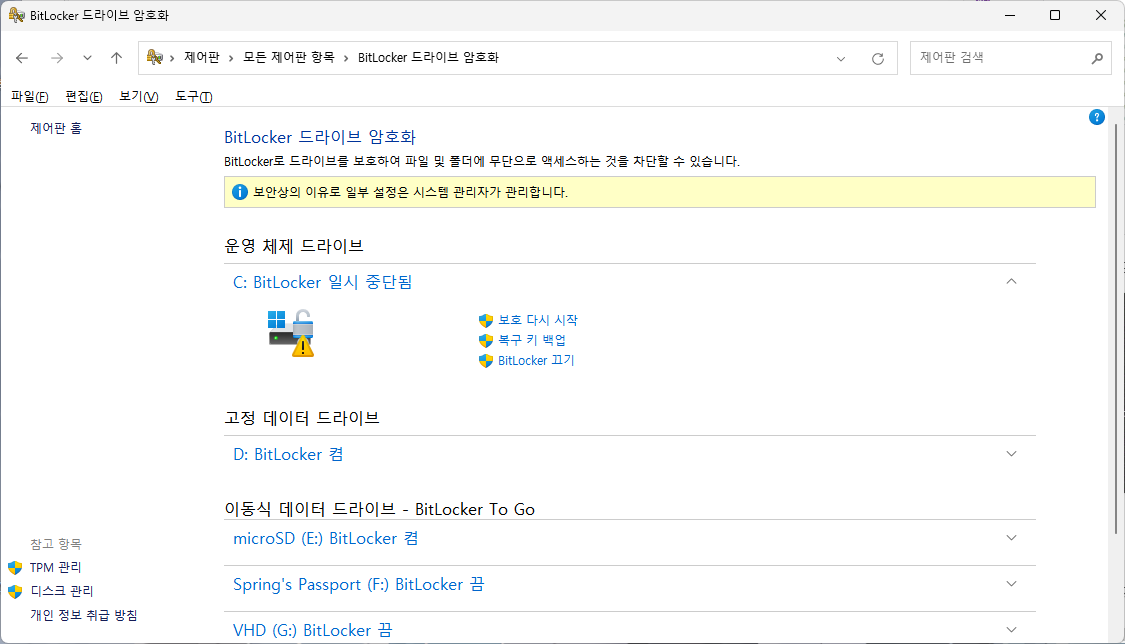Click the shield icon beside 디스크 관리
Viewport: 1125px width, 644px height.
pyautogui.click(x=15, y=592)
